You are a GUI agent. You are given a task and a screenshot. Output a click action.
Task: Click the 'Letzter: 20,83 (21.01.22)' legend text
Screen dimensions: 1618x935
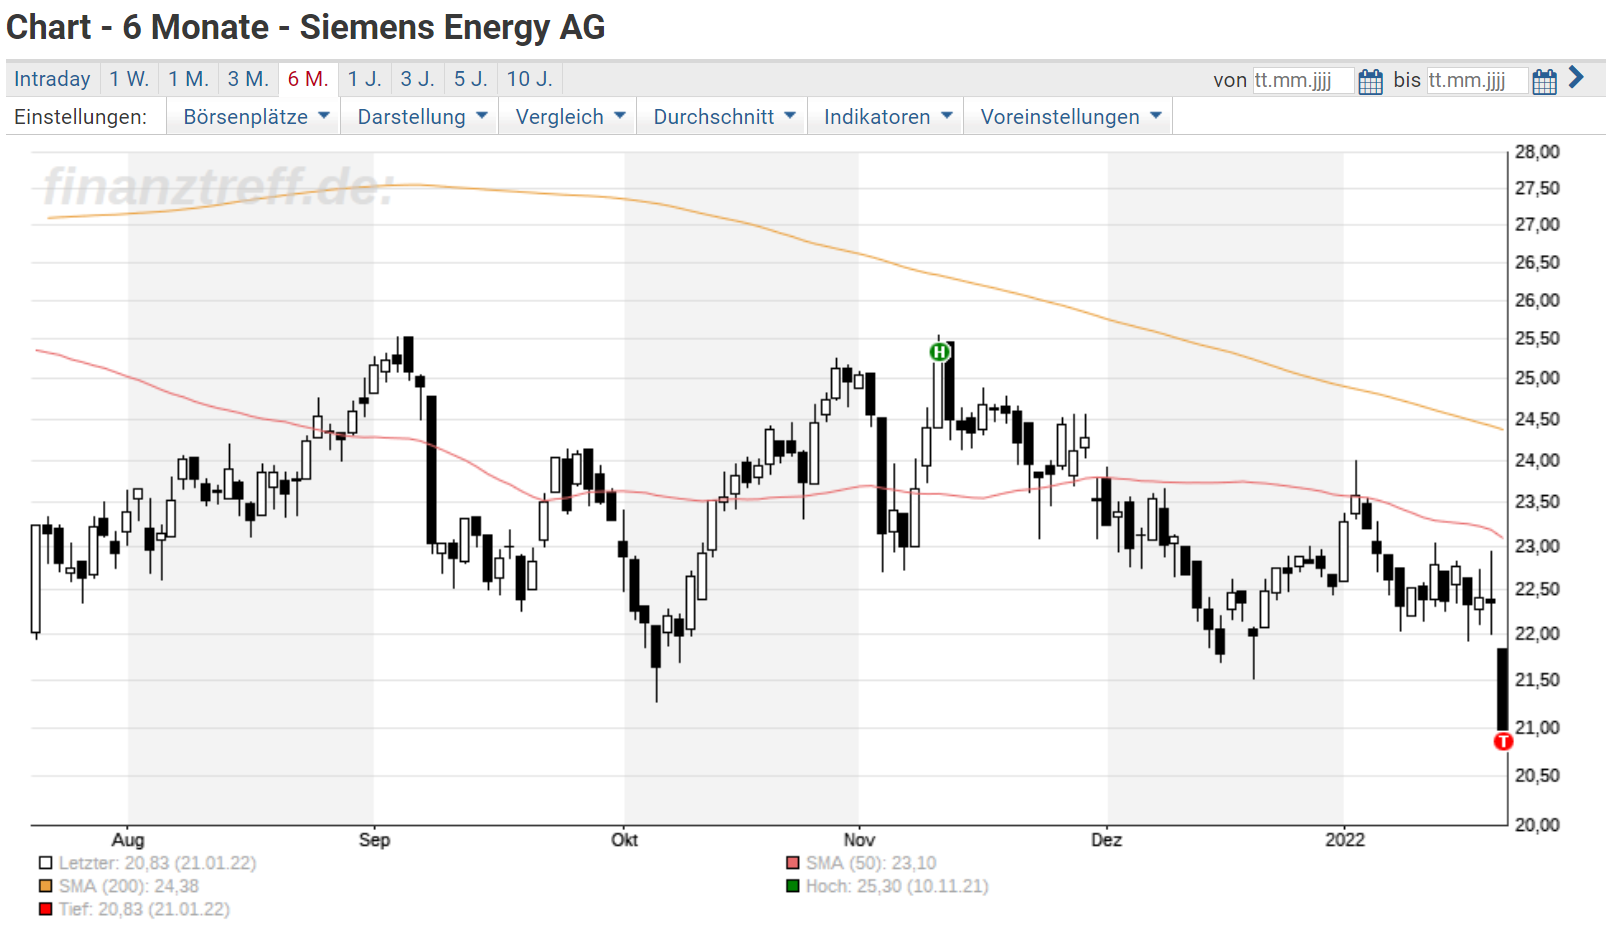(x=157, y=863)
